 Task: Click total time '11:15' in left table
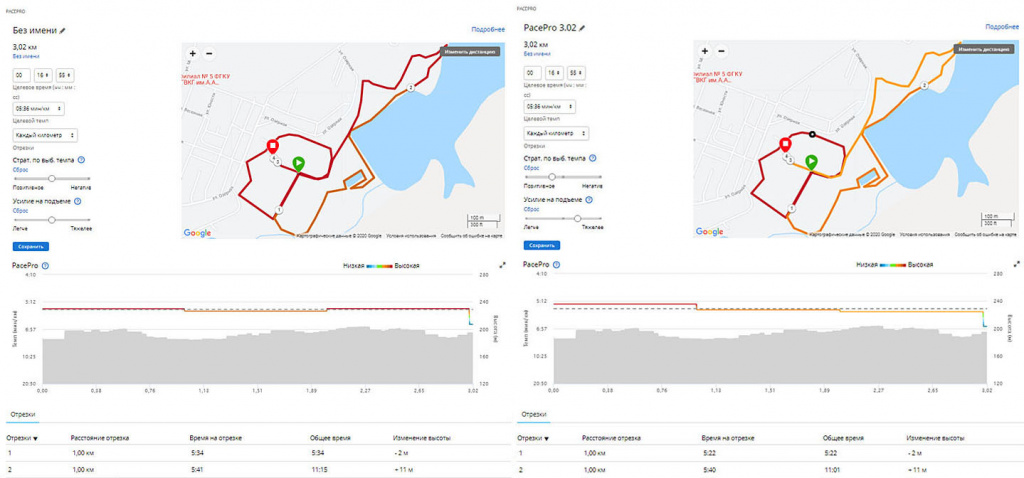(319, 470)
